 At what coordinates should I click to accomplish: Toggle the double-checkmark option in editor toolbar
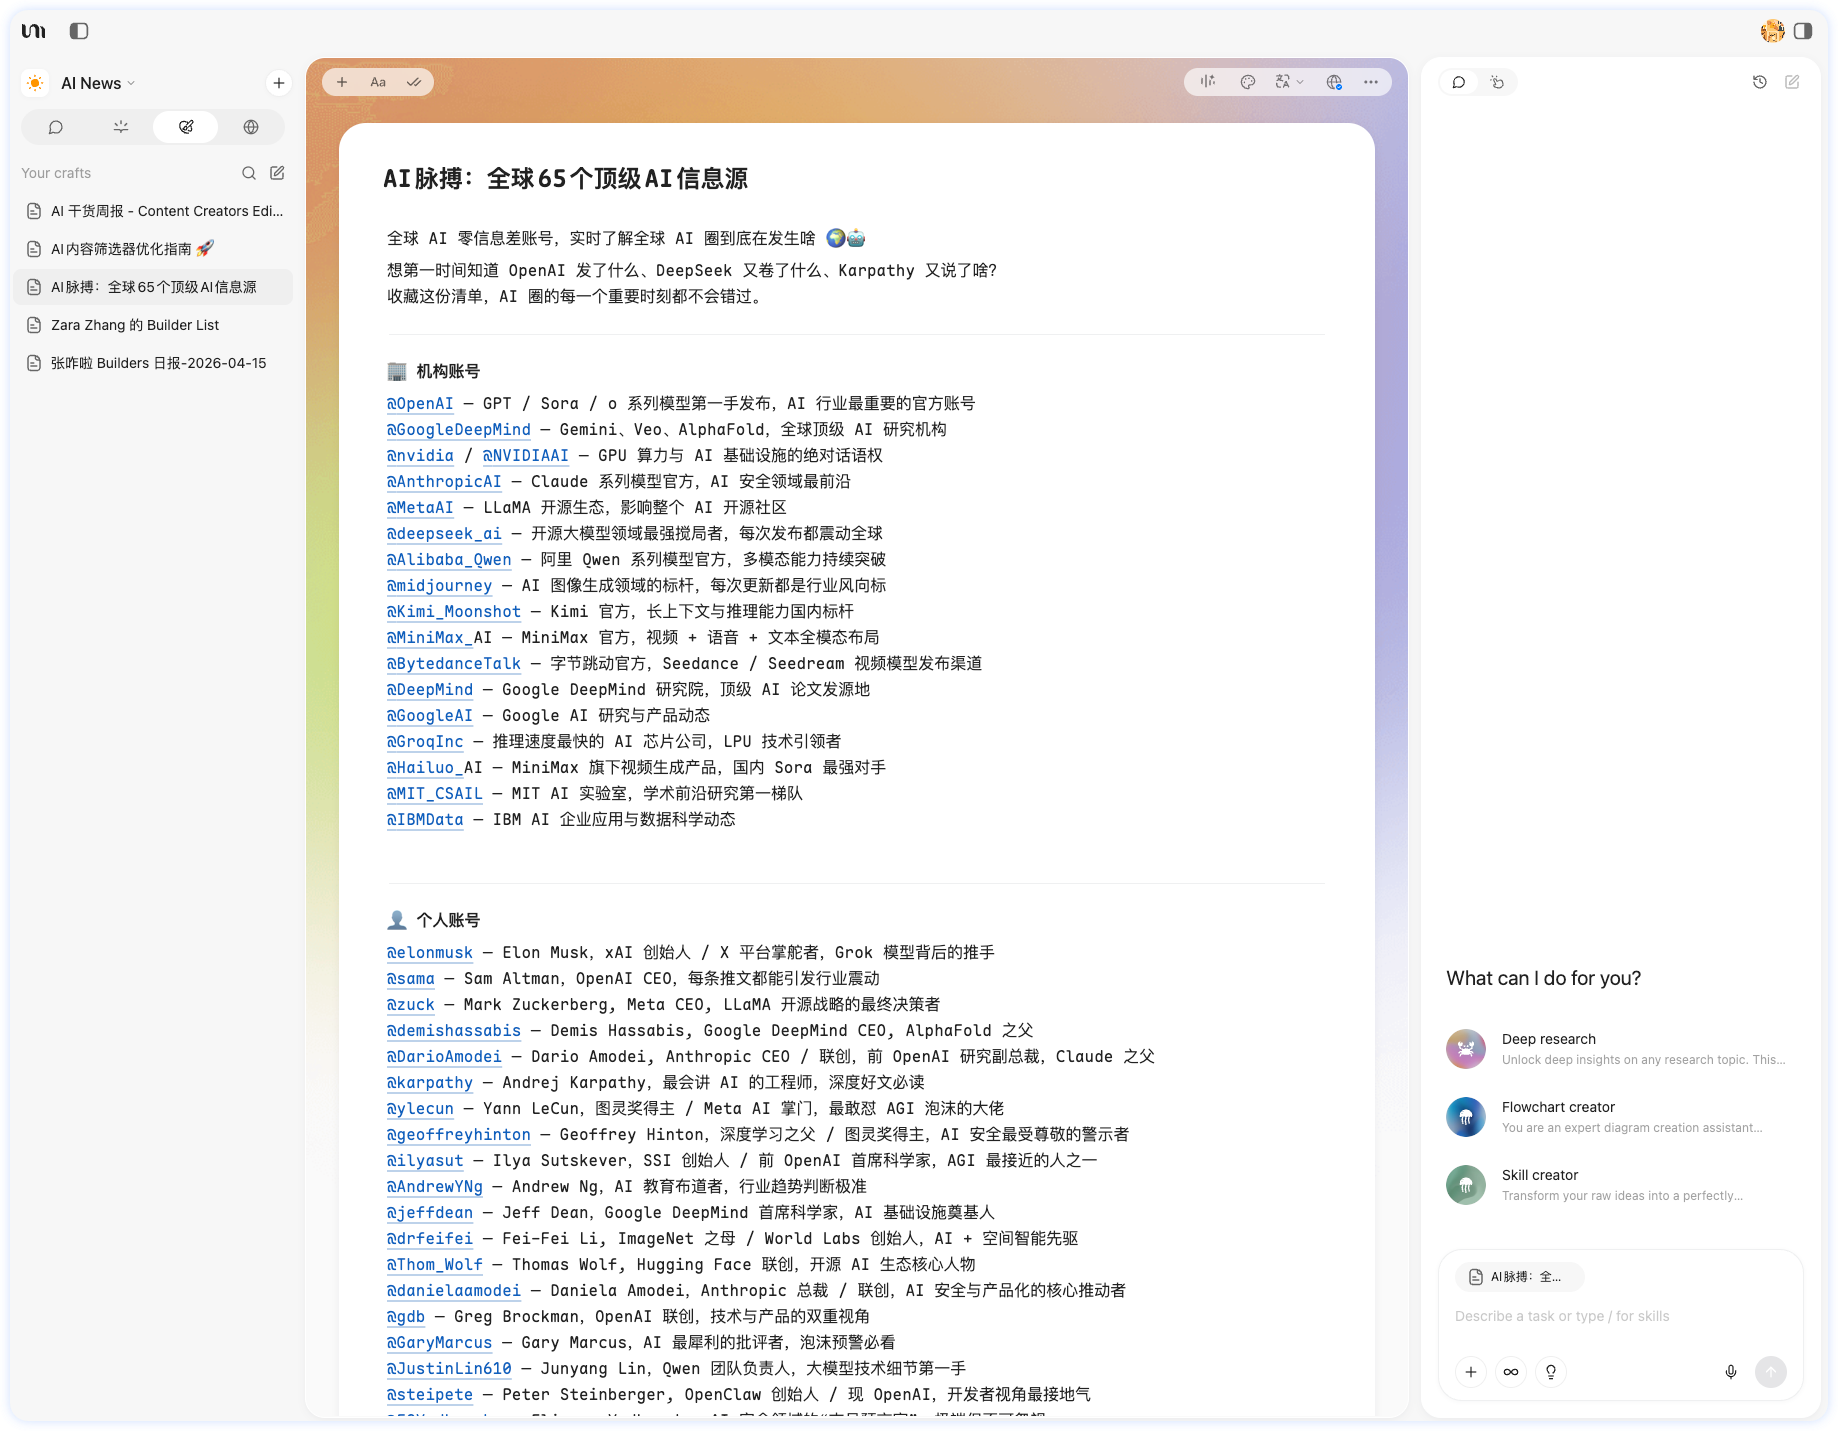click(x=414, y=82)
